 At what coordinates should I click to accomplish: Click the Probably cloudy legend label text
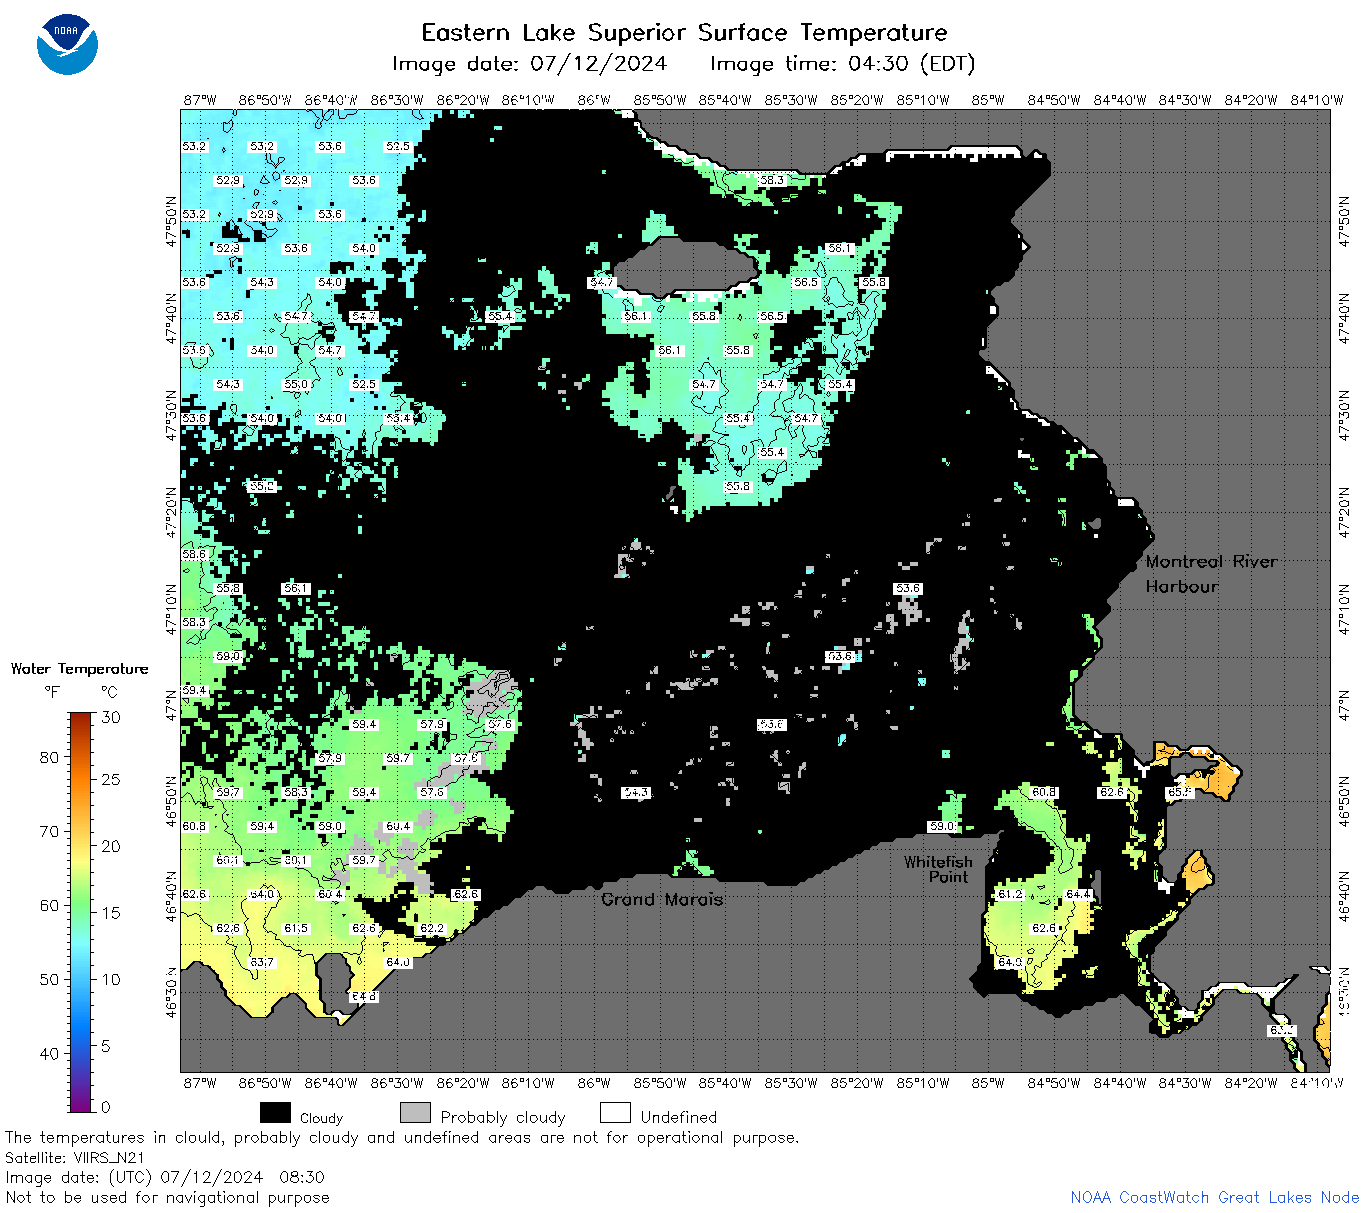click(503, 1117)
